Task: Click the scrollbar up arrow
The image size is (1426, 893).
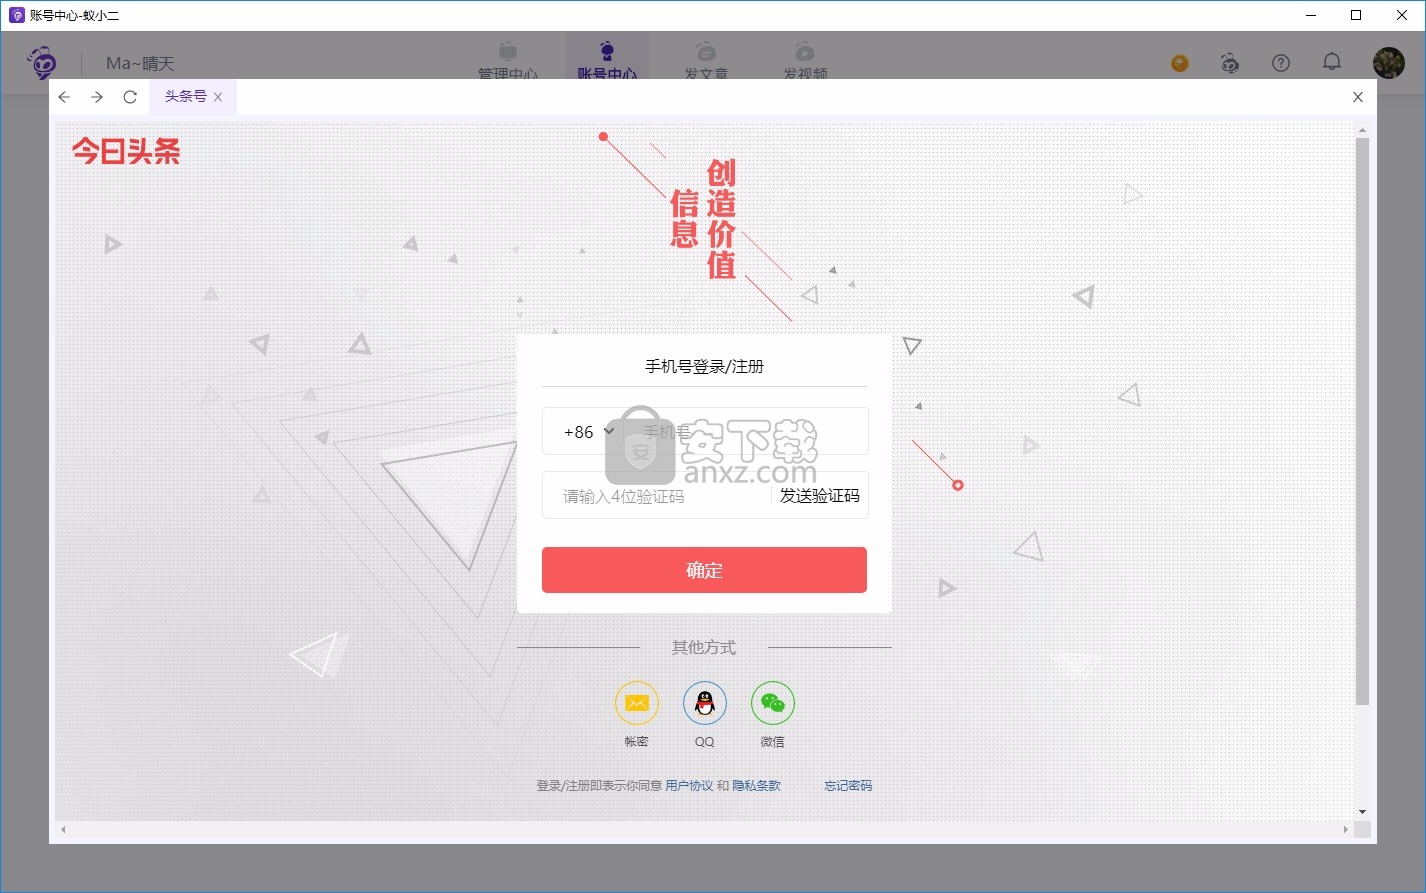Action: pos(1362,130)
